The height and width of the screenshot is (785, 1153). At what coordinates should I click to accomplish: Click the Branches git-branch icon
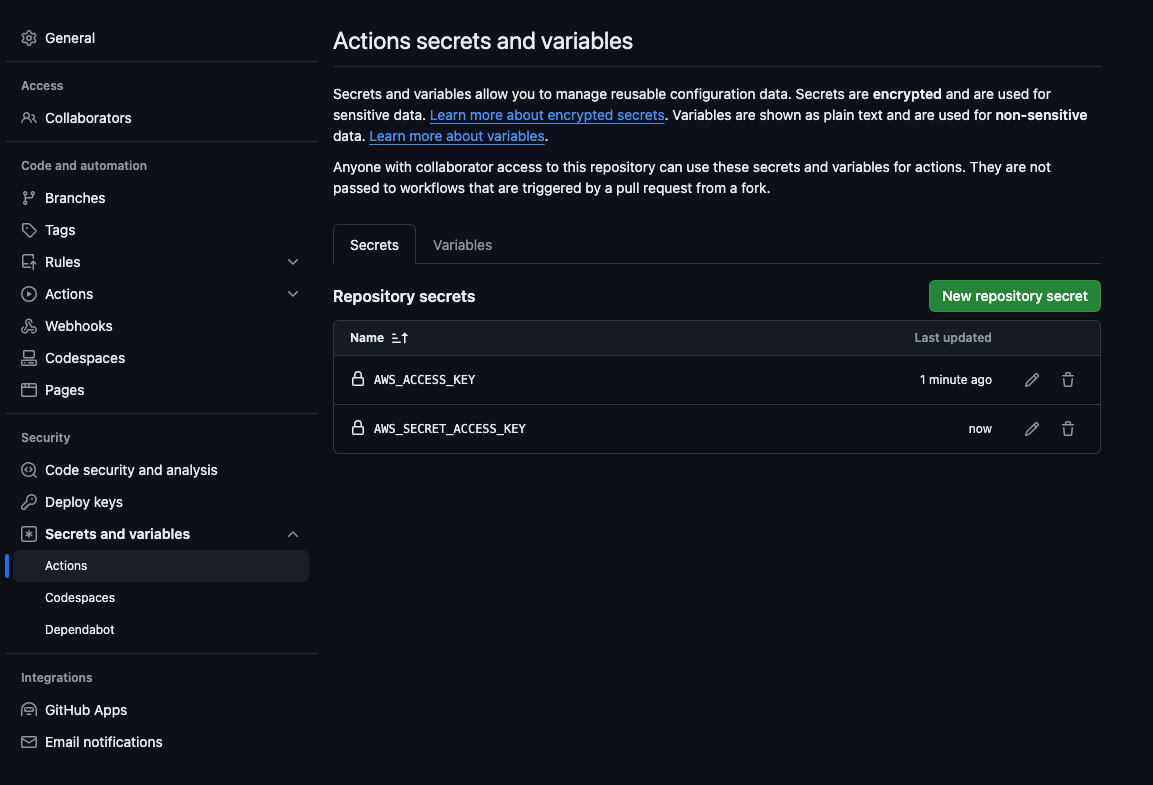coord(29,198)
